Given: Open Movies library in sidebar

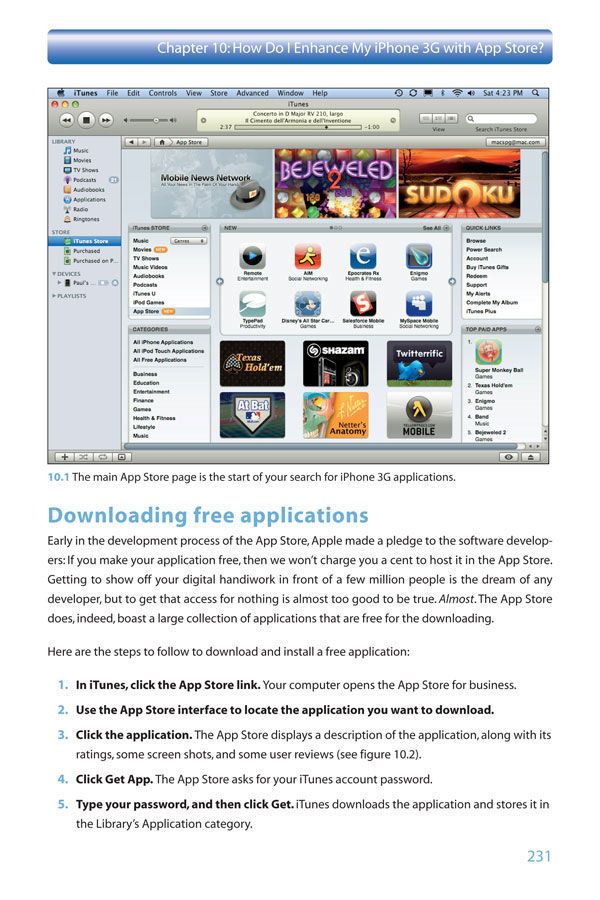Looking at the screenshot, I should pos(82,160).
